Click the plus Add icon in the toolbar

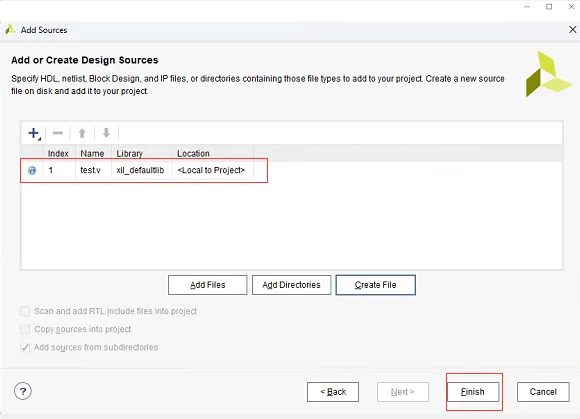click(x=34, y=133)
